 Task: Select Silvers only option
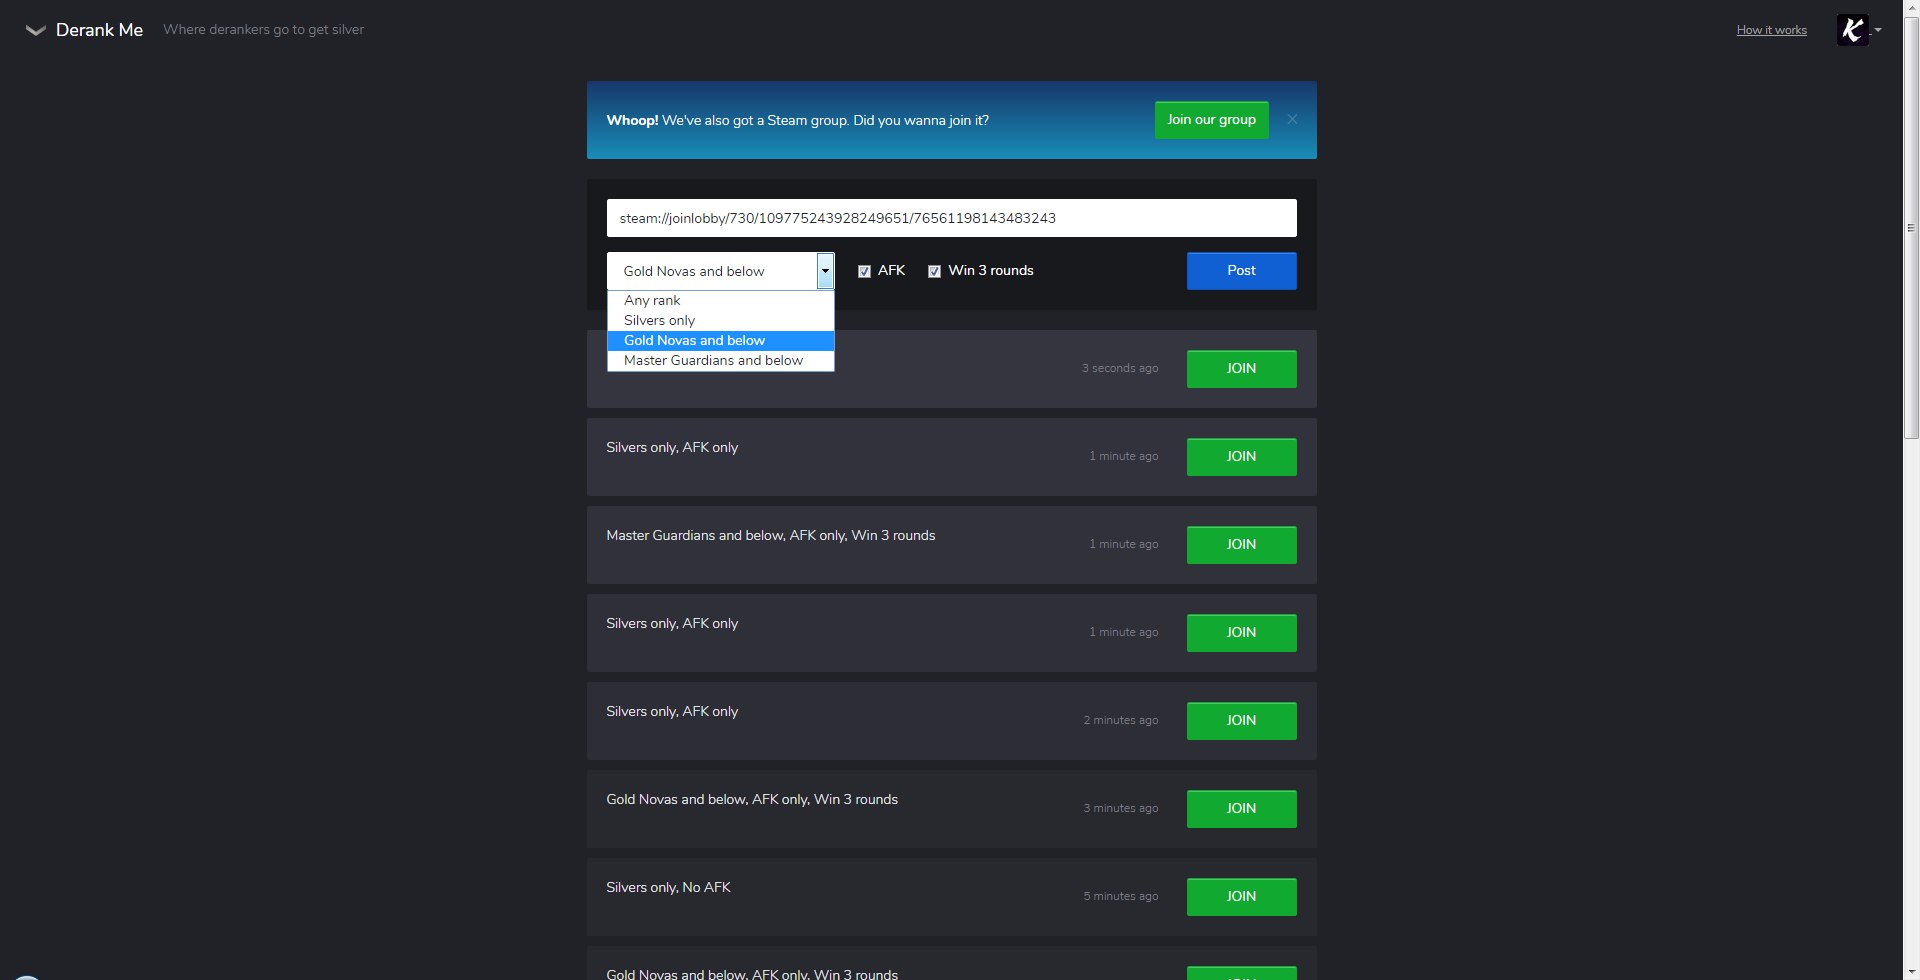click(720, 320)
